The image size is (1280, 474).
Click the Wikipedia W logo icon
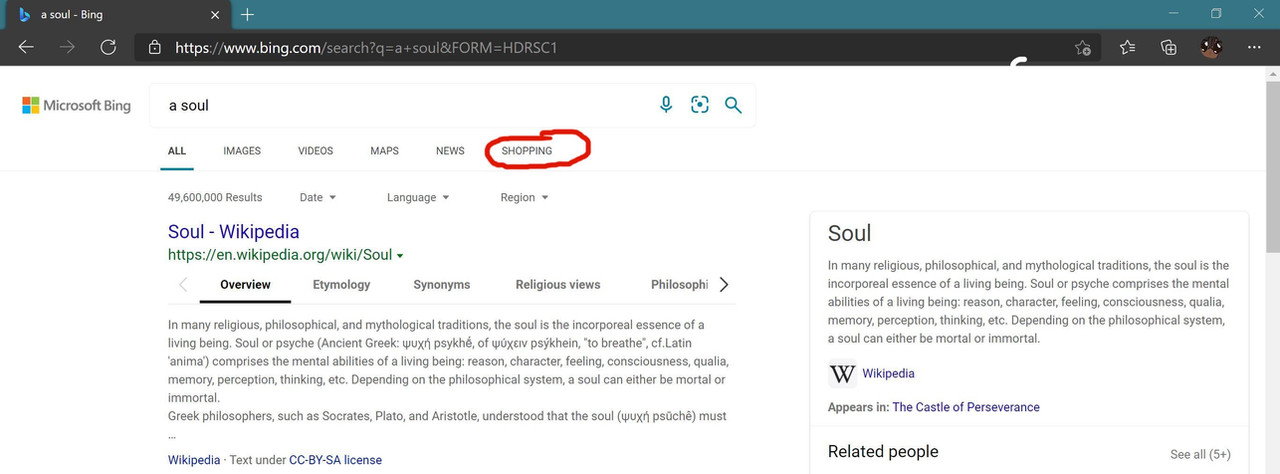843,374
